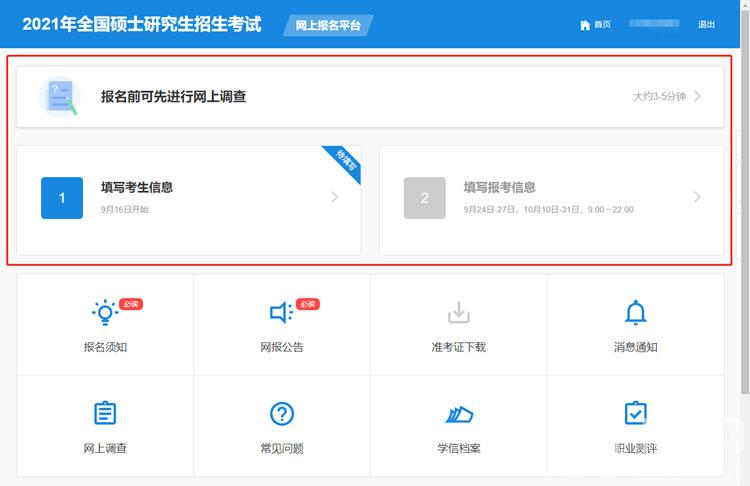Viewport: 750px width, 486px height.
Task: Click the download 准考证下载 icon
Action: click(459, 312)
